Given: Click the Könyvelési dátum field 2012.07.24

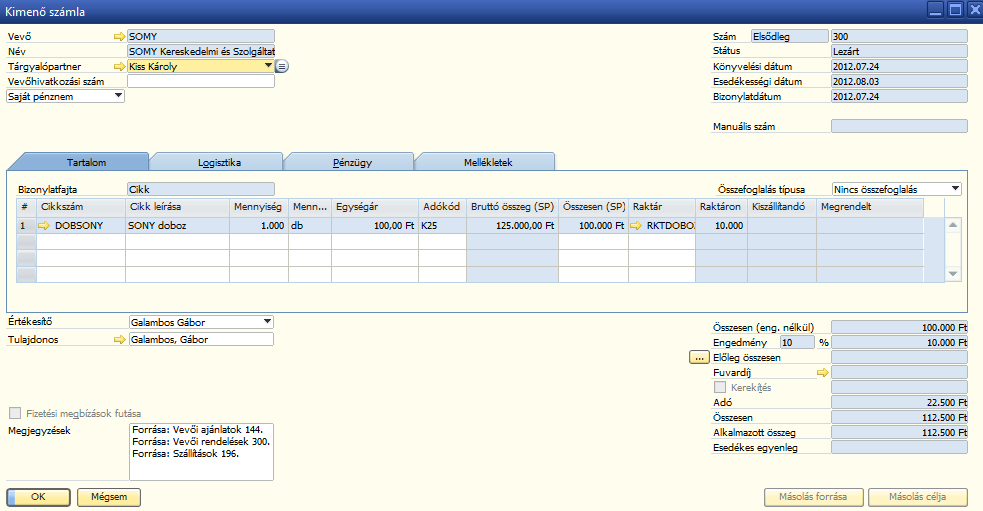Looking at the screenshot, I should tap(899, 66).
